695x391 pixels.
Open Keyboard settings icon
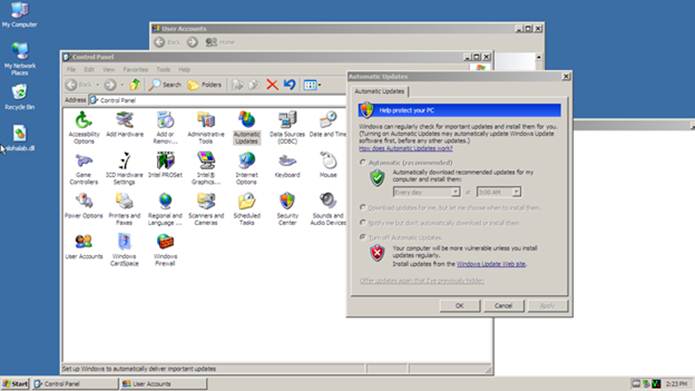287,165
